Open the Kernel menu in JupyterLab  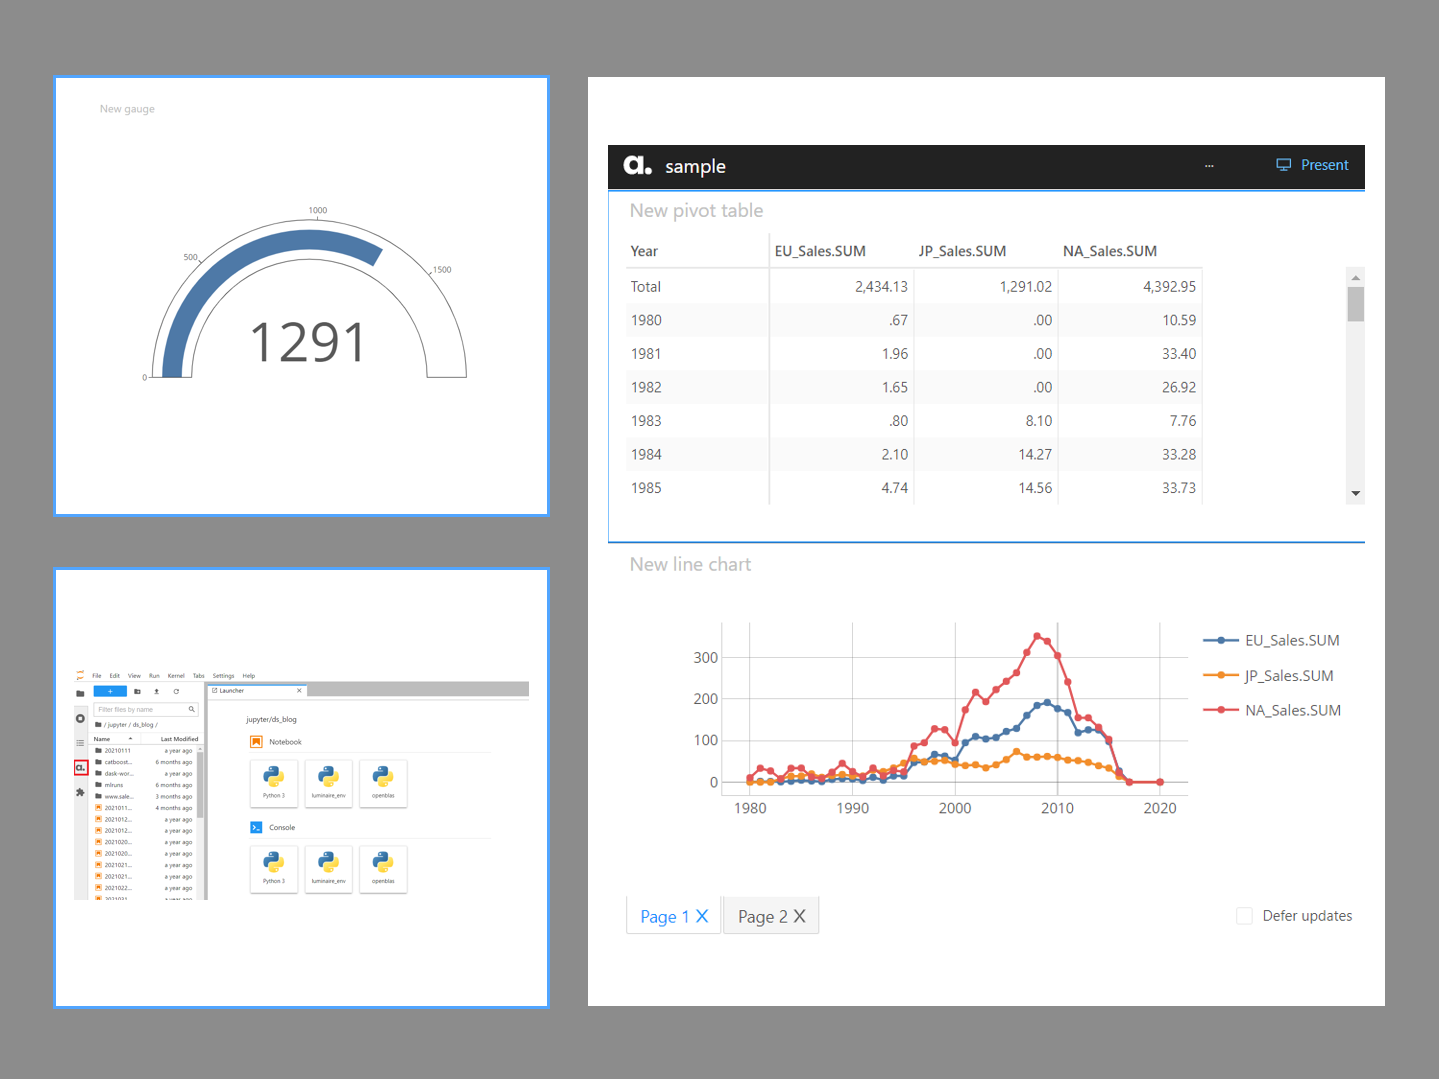pyautogui.click(x=176, y=676)
